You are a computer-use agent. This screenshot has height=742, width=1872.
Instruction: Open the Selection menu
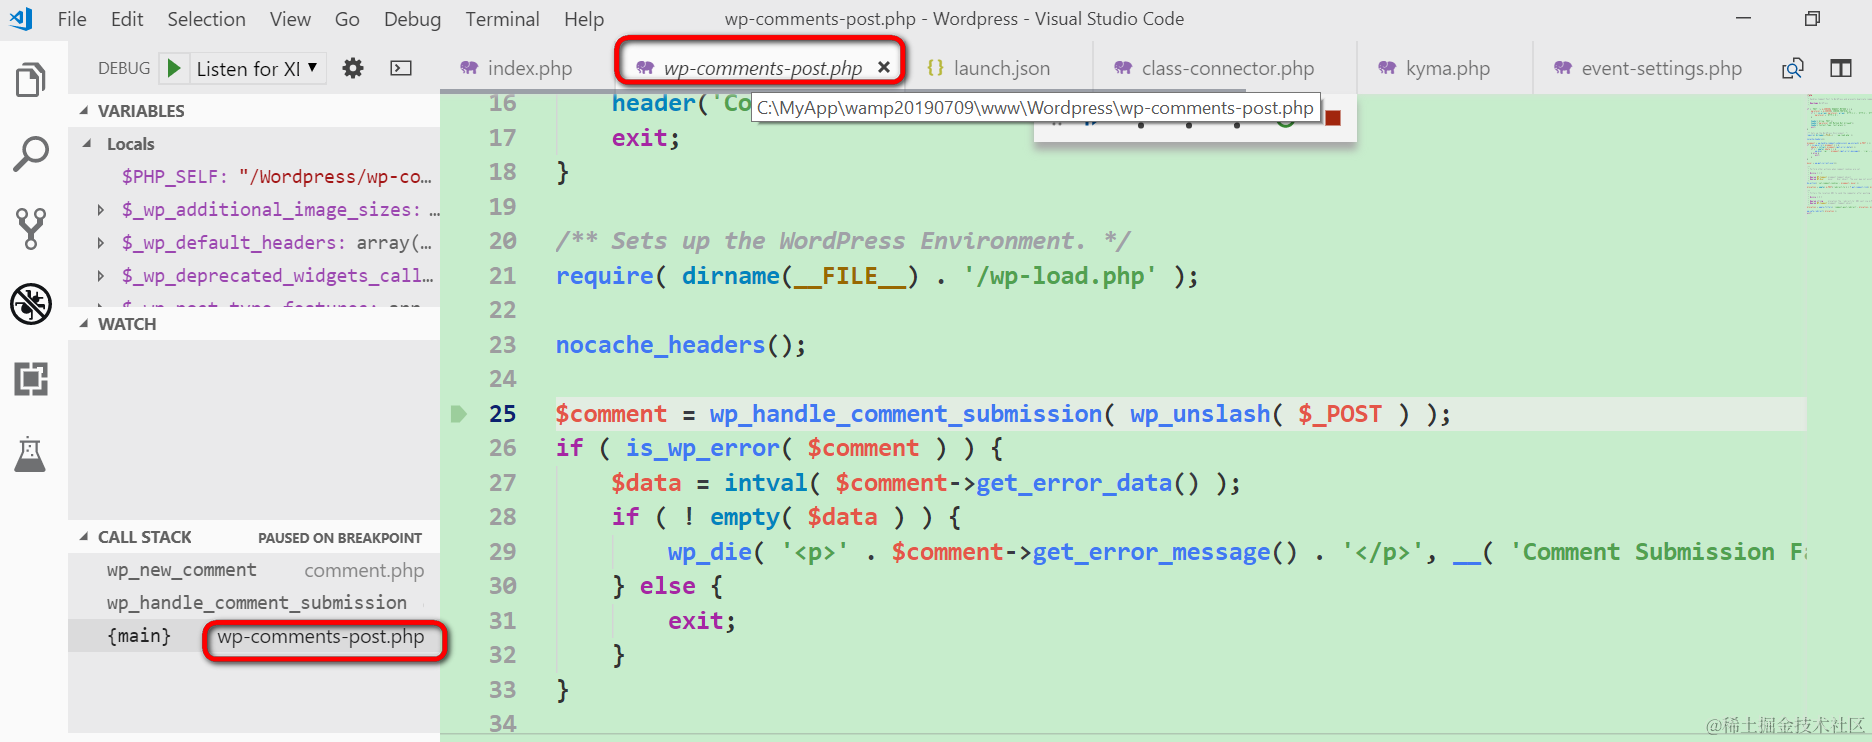point(206,19)
